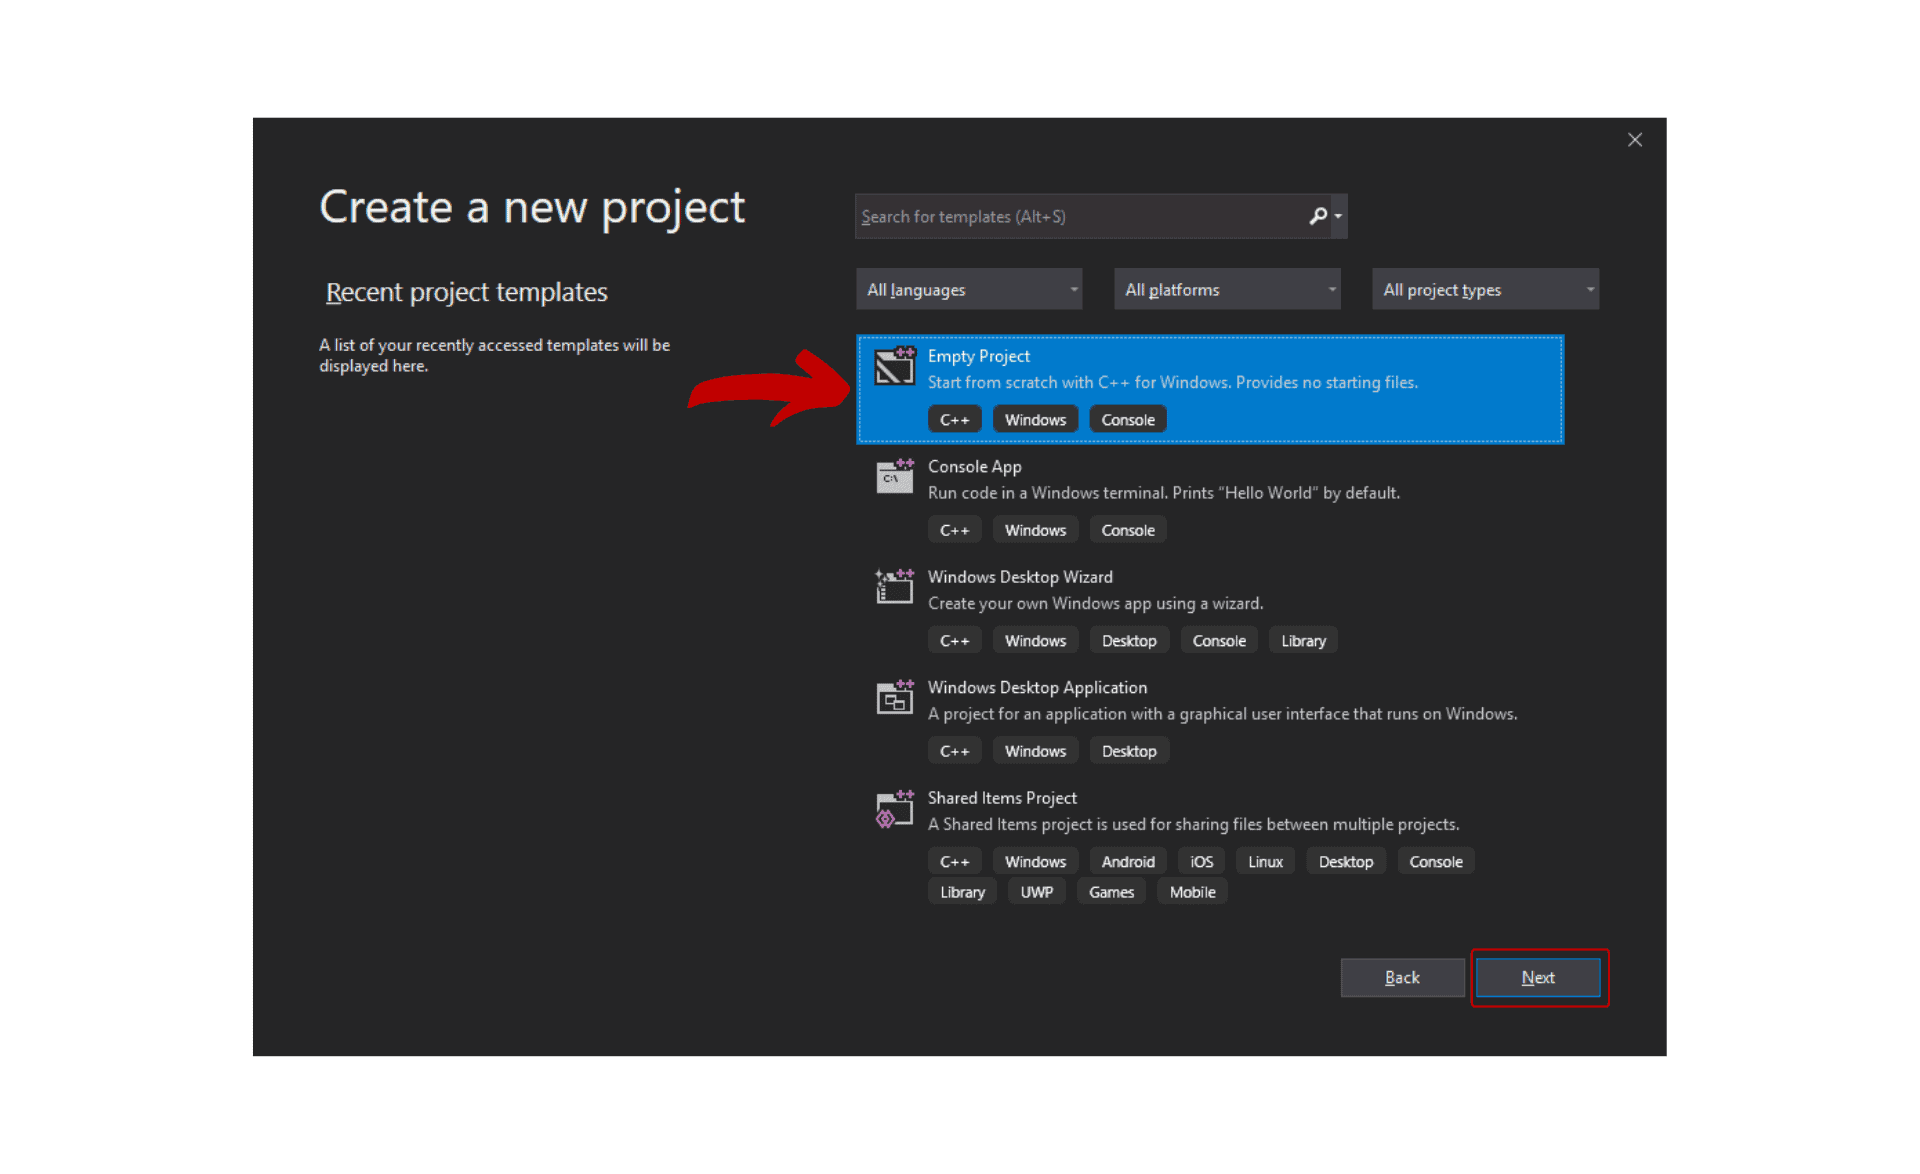Viewport: 1920px width, 1174px height.
Task: Select the Windows Desktop Application title
Action: tap(1037, 687)
